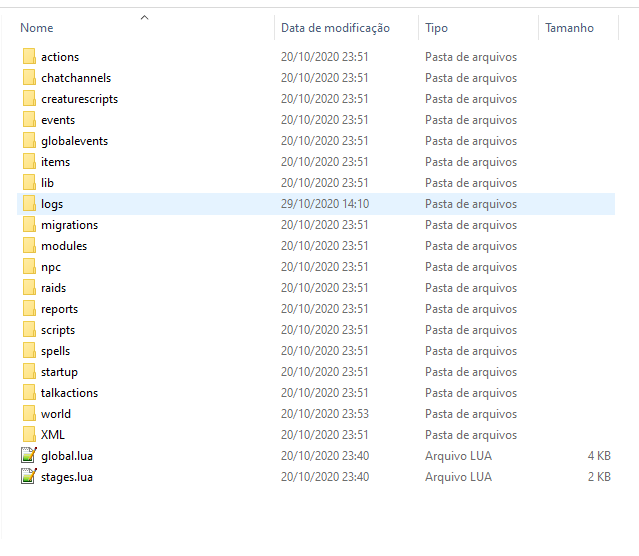This screenshot has height=556, width=639.
Task: Click the reports folder name
Action: pos(59,309)
